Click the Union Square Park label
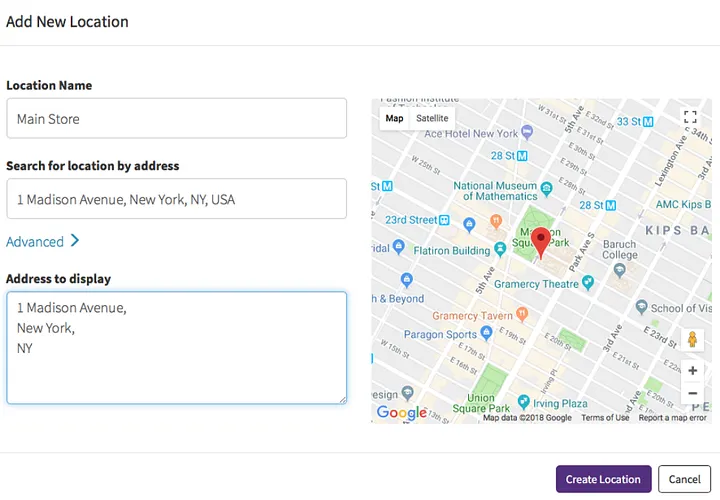Screen dimensions: 720x500 pyautogui.click(x=481, y=403)
